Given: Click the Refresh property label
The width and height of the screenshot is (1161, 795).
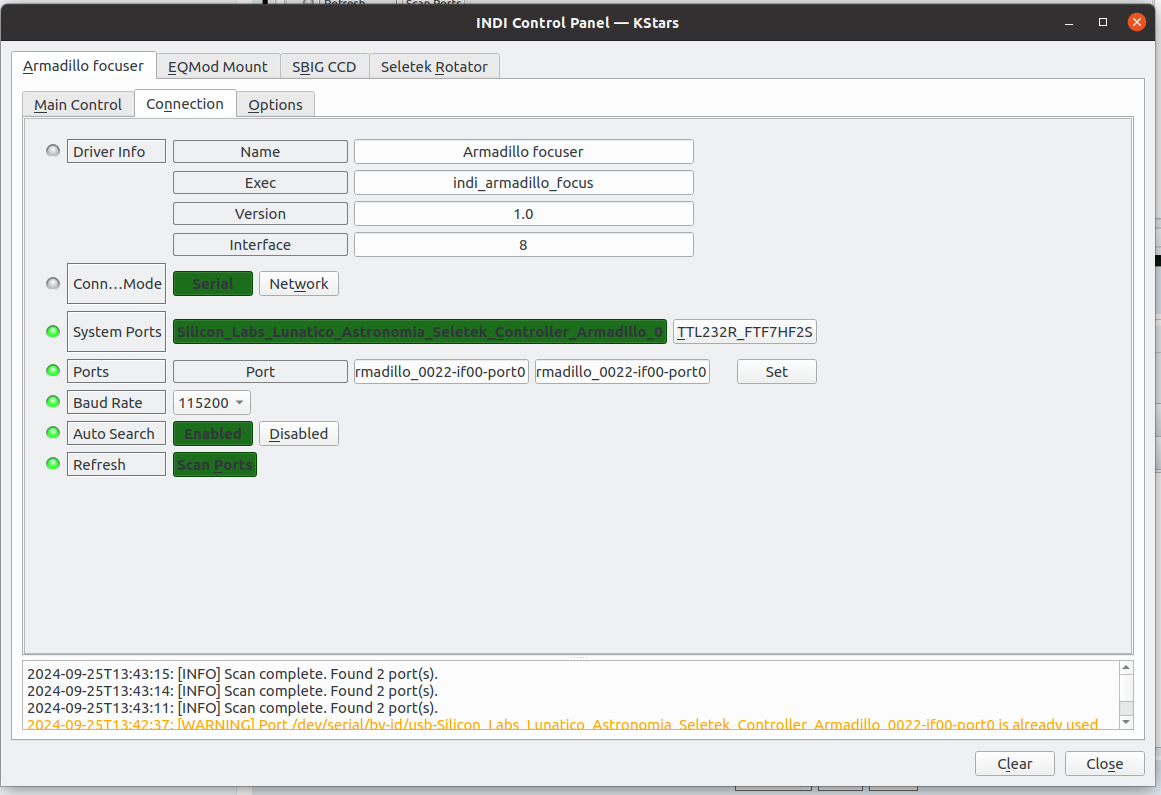Looking at the screenshot, I should coord(116,465).
